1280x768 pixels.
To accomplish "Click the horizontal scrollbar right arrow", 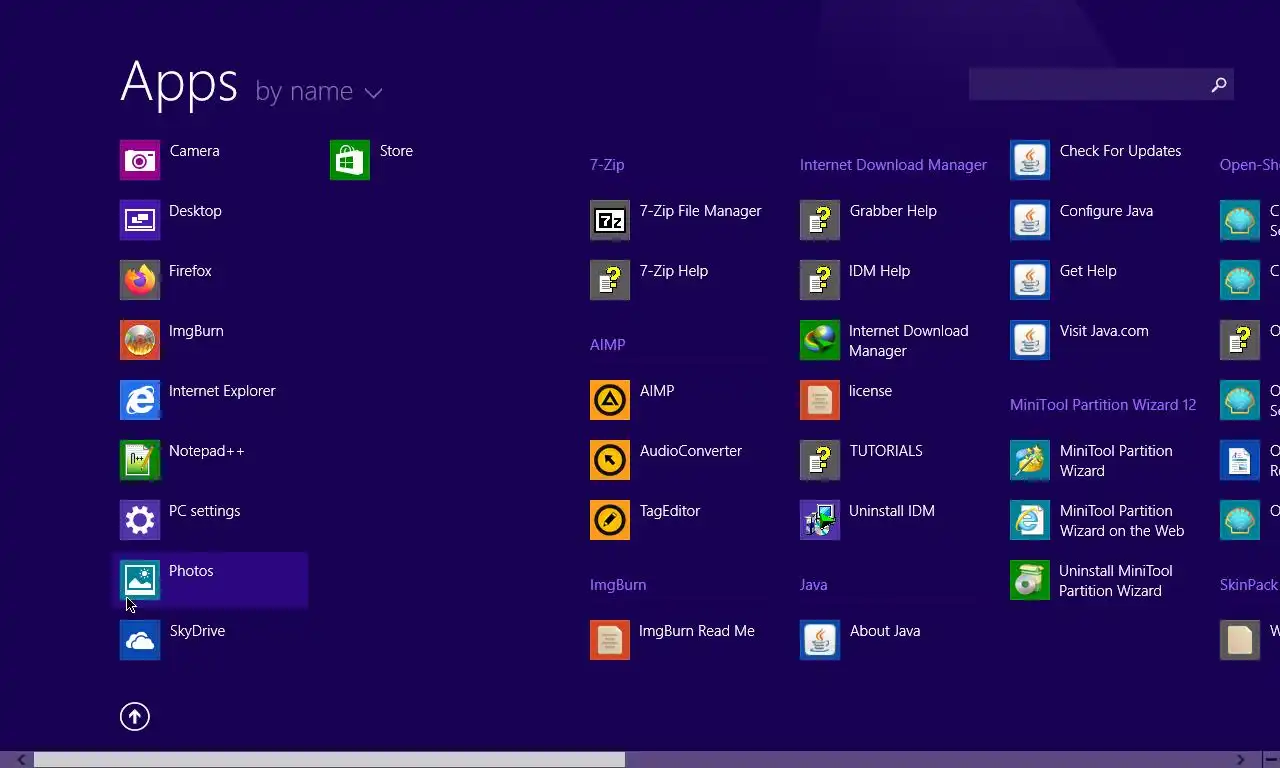I will tap(1241, 760).
